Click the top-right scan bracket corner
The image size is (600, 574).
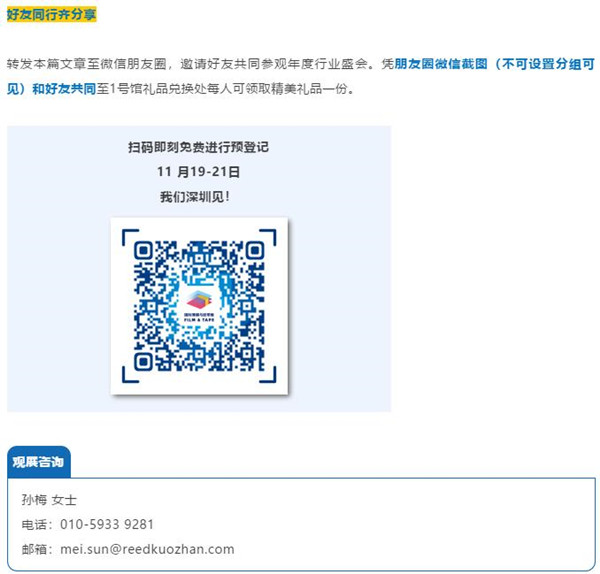[x=268, y=237]
